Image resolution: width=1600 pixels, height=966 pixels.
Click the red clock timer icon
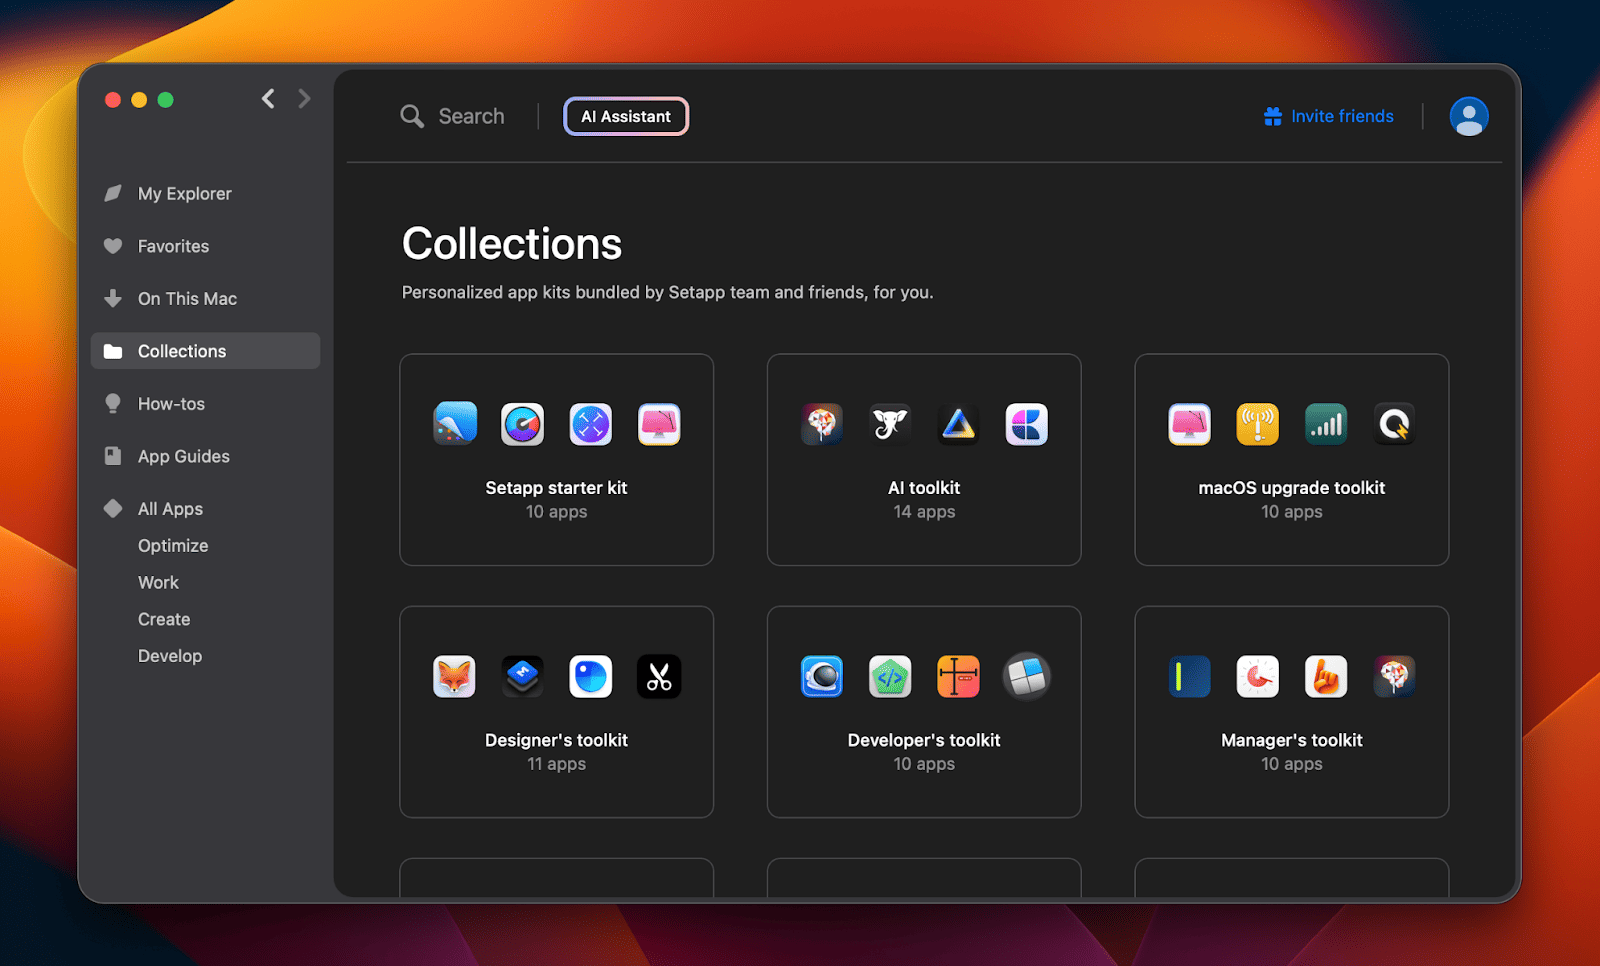pos(1258,677)
